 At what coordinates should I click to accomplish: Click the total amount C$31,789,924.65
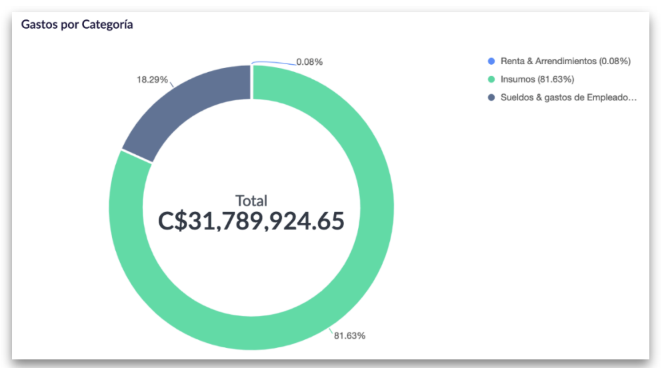tap(251, 221)
